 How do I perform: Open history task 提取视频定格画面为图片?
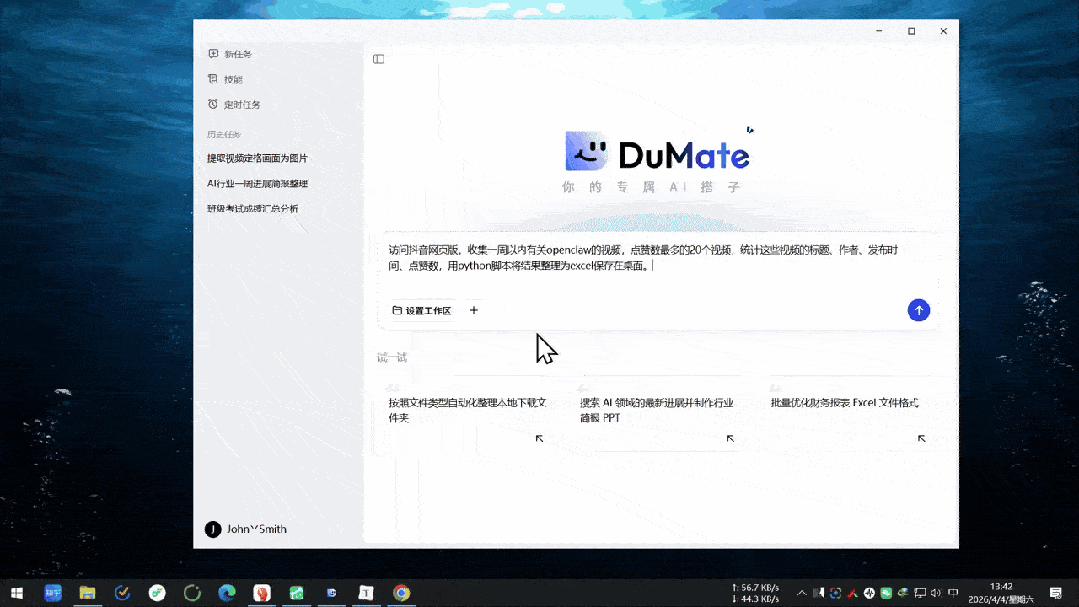click(x=257, y=158)
